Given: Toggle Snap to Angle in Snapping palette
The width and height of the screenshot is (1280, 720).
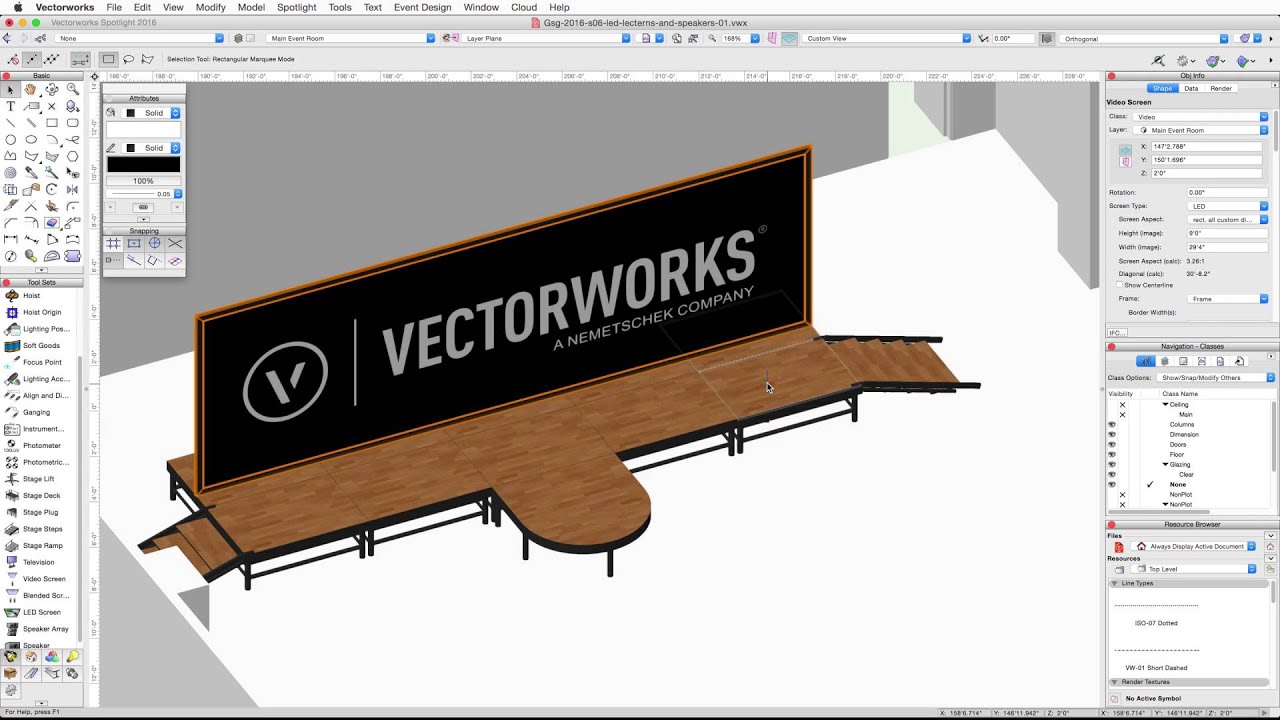Looking at the screenshot, I should 154,243.
